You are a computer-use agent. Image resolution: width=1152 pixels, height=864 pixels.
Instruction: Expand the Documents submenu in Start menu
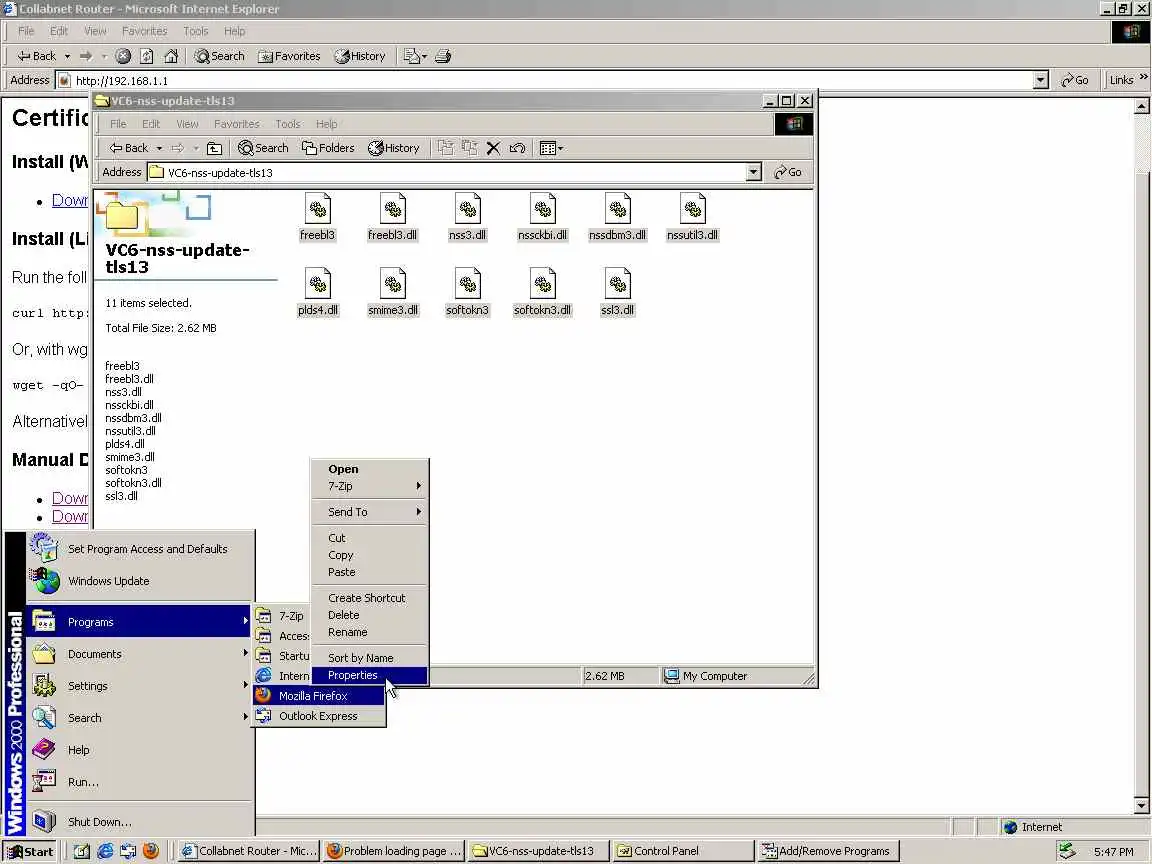140,654
